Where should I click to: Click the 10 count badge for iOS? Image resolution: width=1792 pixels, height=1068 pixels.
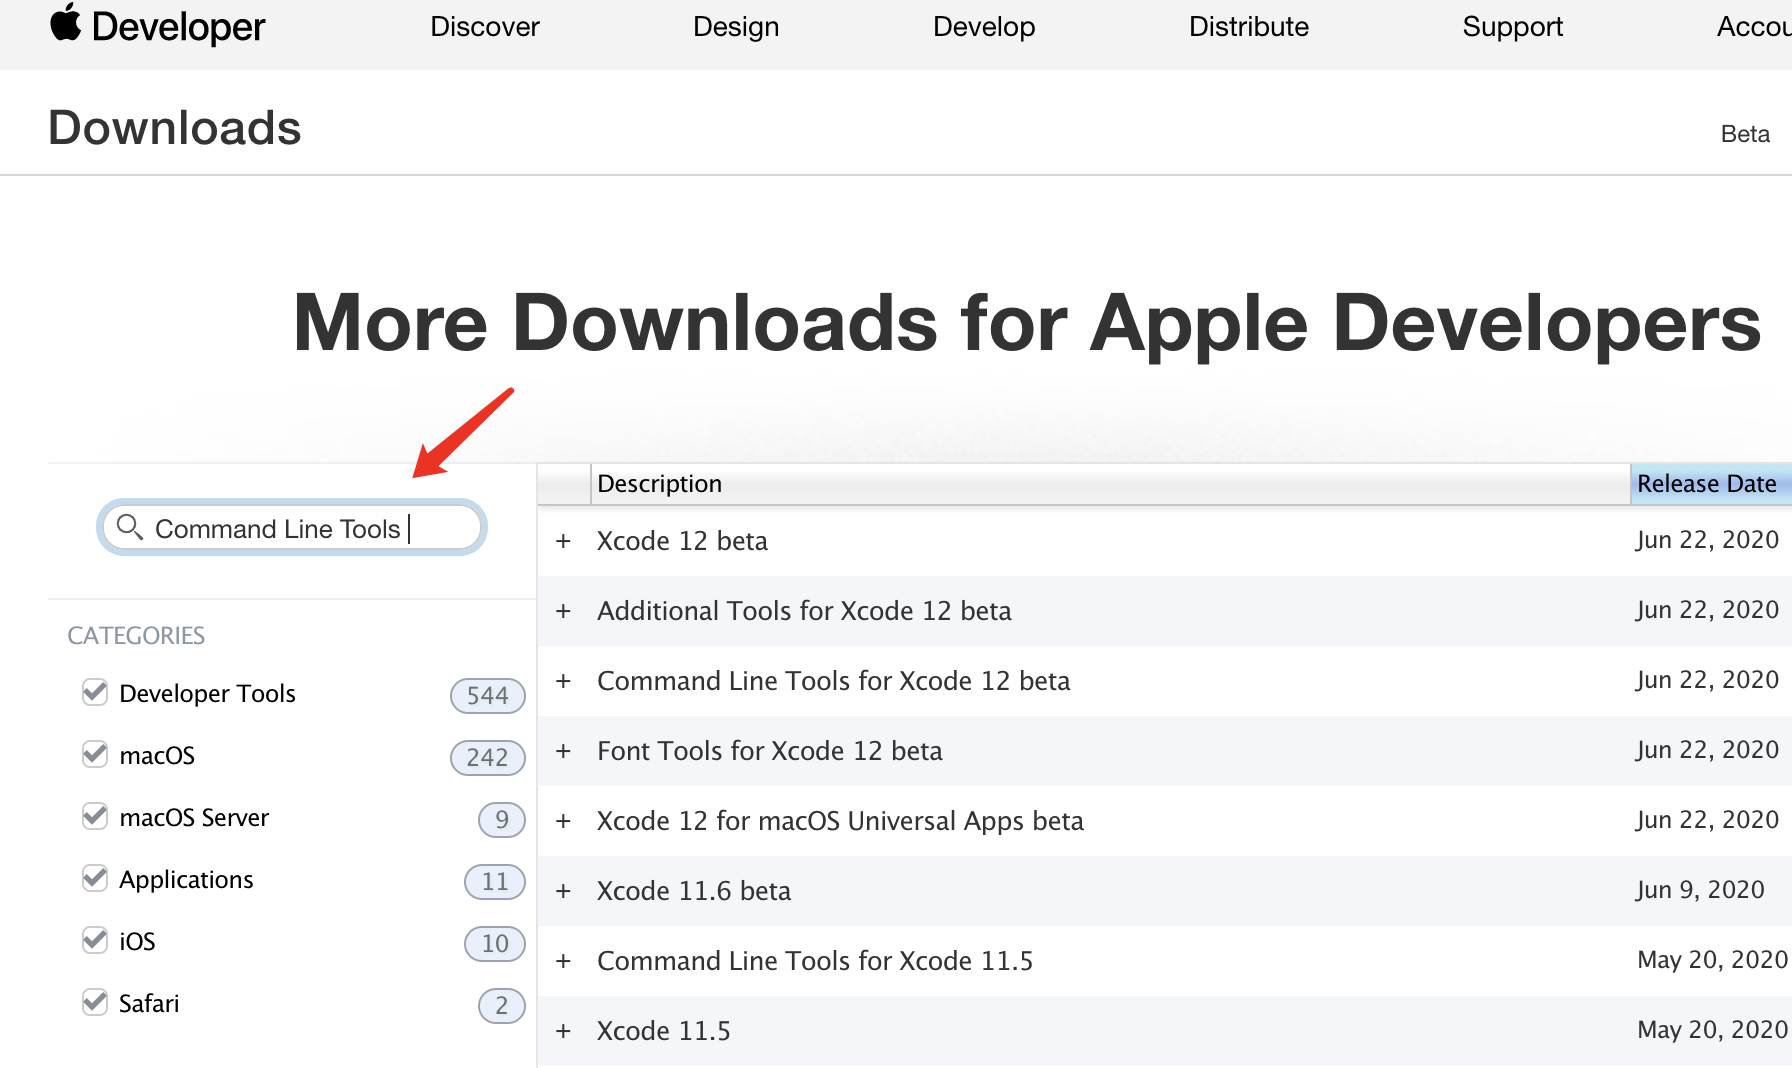point(495,943)
